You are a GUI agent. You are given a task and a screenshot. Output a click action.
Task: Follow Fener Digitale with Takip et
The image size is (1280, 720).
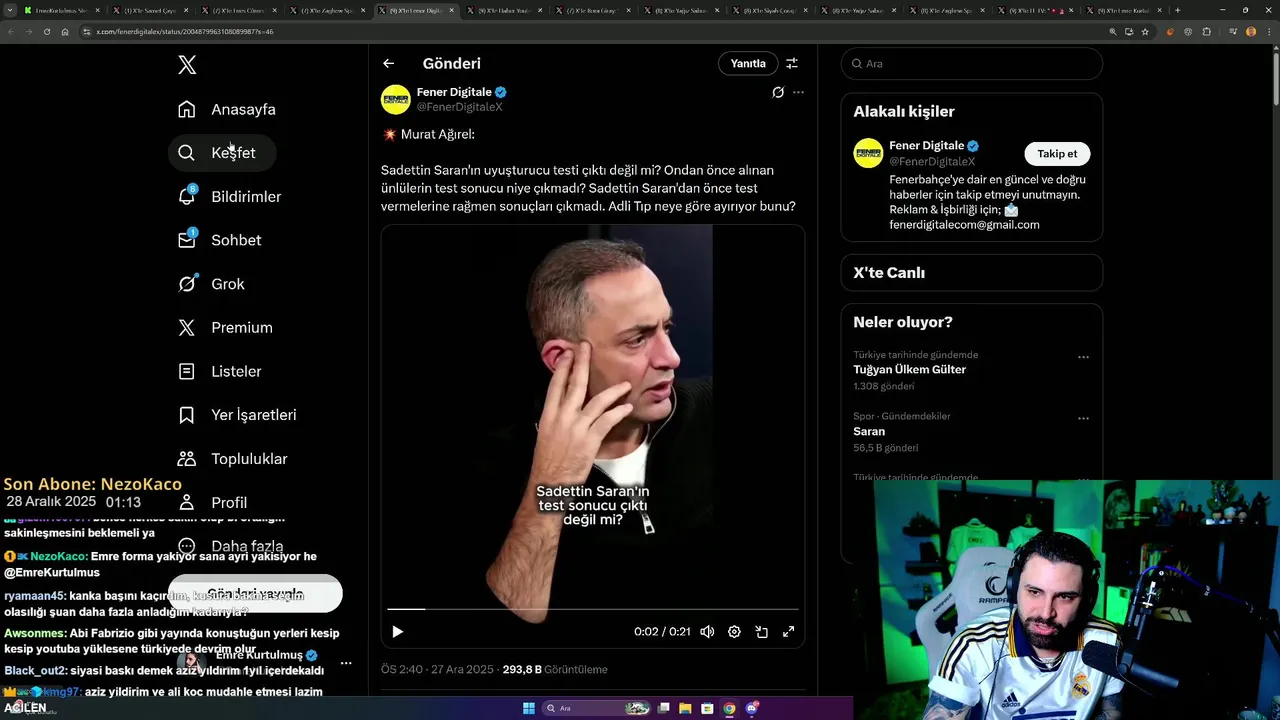pos(1057,154)
